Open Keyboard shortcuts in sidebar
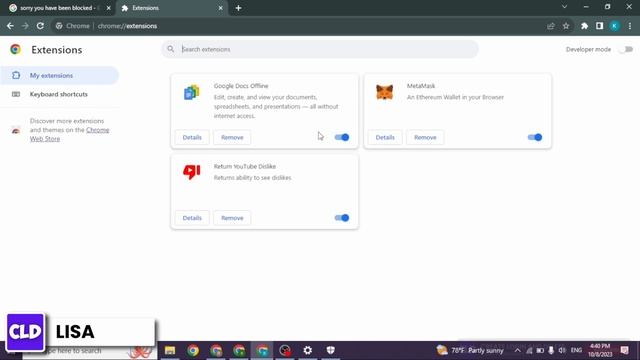Viewport: 640px width, 360px height. click(x=60, y=94)
